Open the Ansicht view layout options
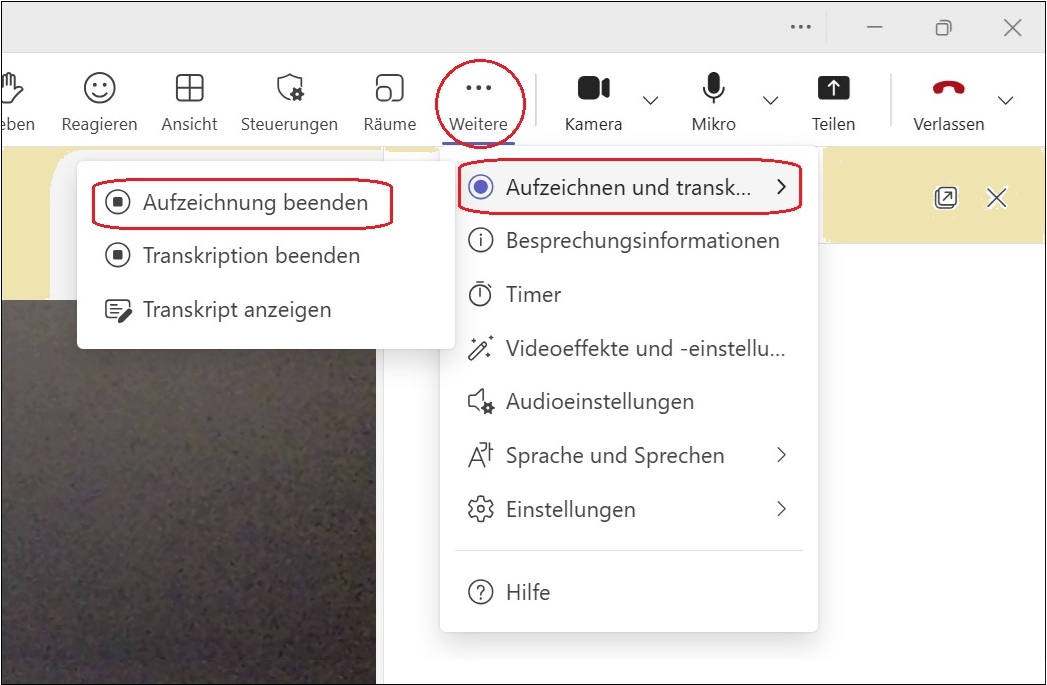Screen dimensions: 1047x685 [x=189, y=101]
